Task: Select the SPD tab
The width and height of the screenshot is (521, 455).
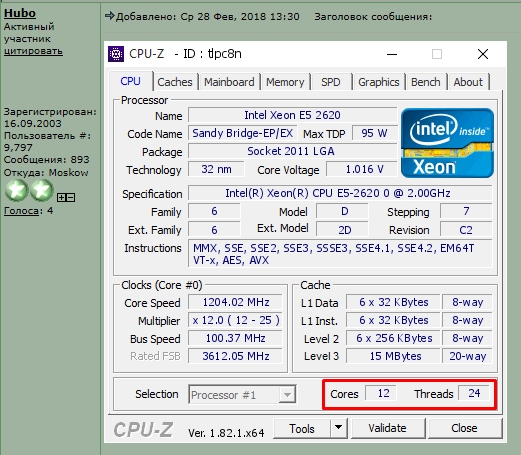Action: coord(331,82)
